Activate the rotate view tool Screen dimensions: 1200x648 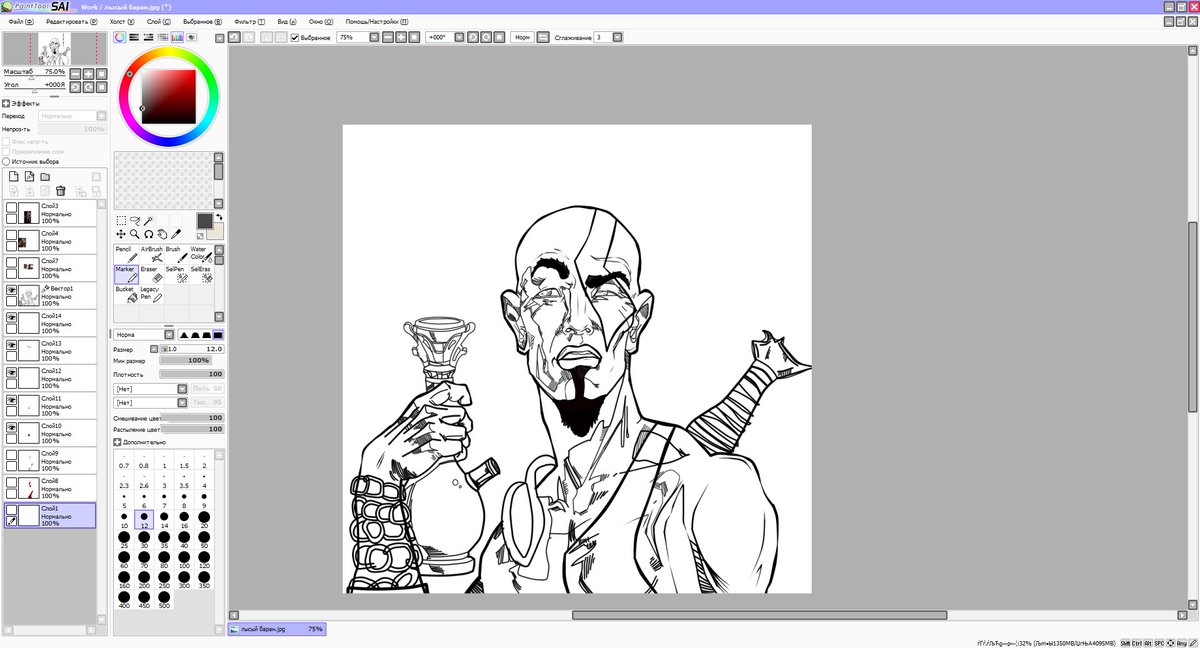point(148,234)
